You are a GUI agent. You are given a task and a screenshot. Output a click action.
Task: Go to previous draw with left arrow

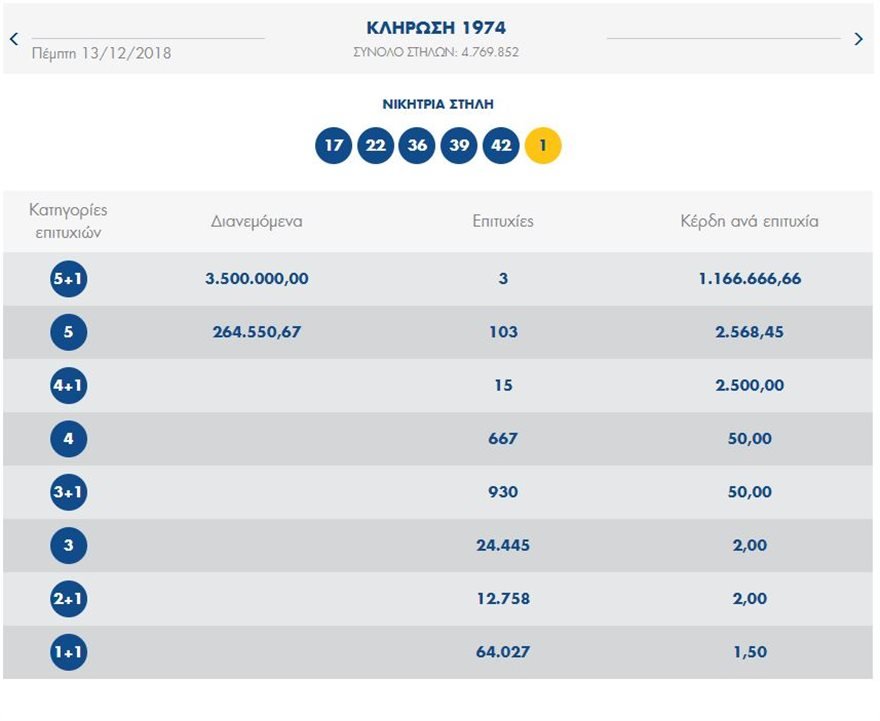pyautogui.click(x=12, y=39)
